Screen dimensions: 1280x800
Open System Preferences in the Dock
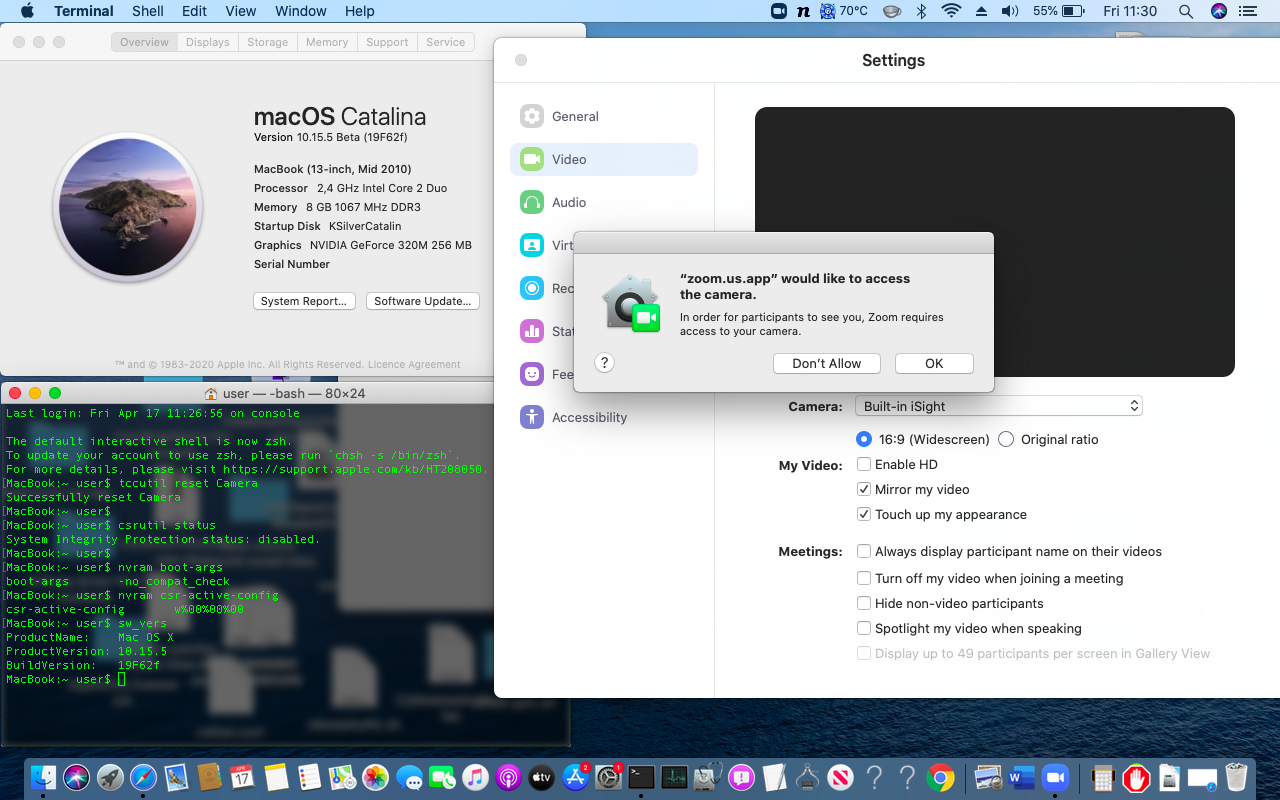608,777
